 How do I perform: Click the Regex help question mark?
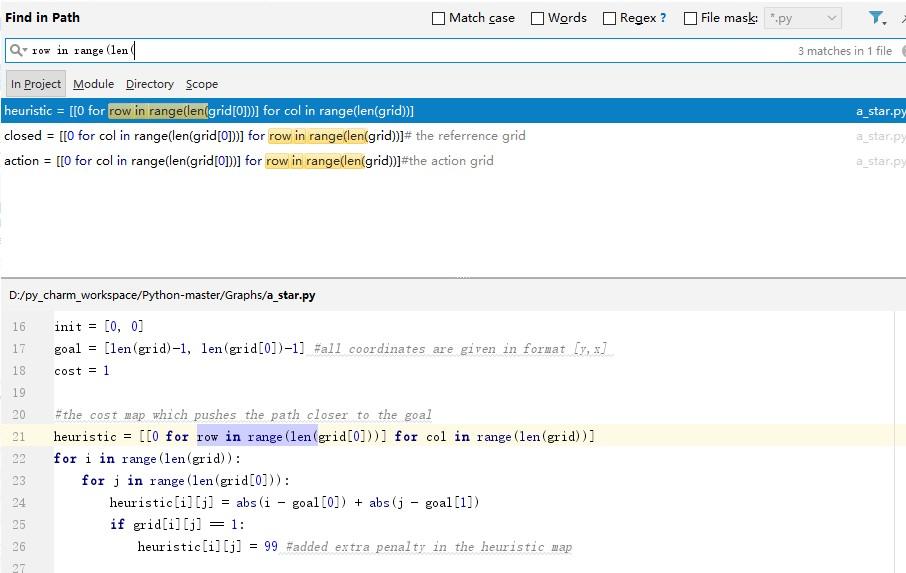pos(663,18)
